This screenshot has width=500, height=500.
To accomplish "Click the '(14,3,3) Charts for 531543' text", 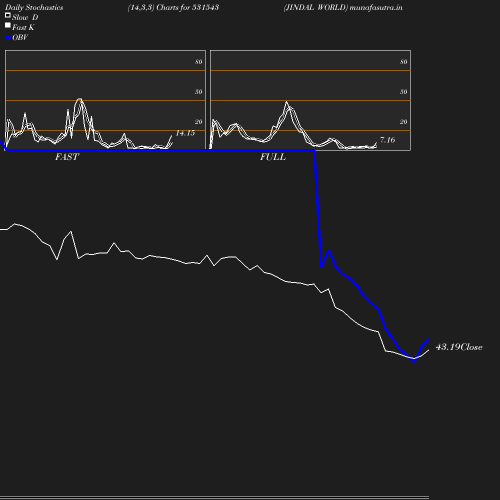I will [173, 8].
